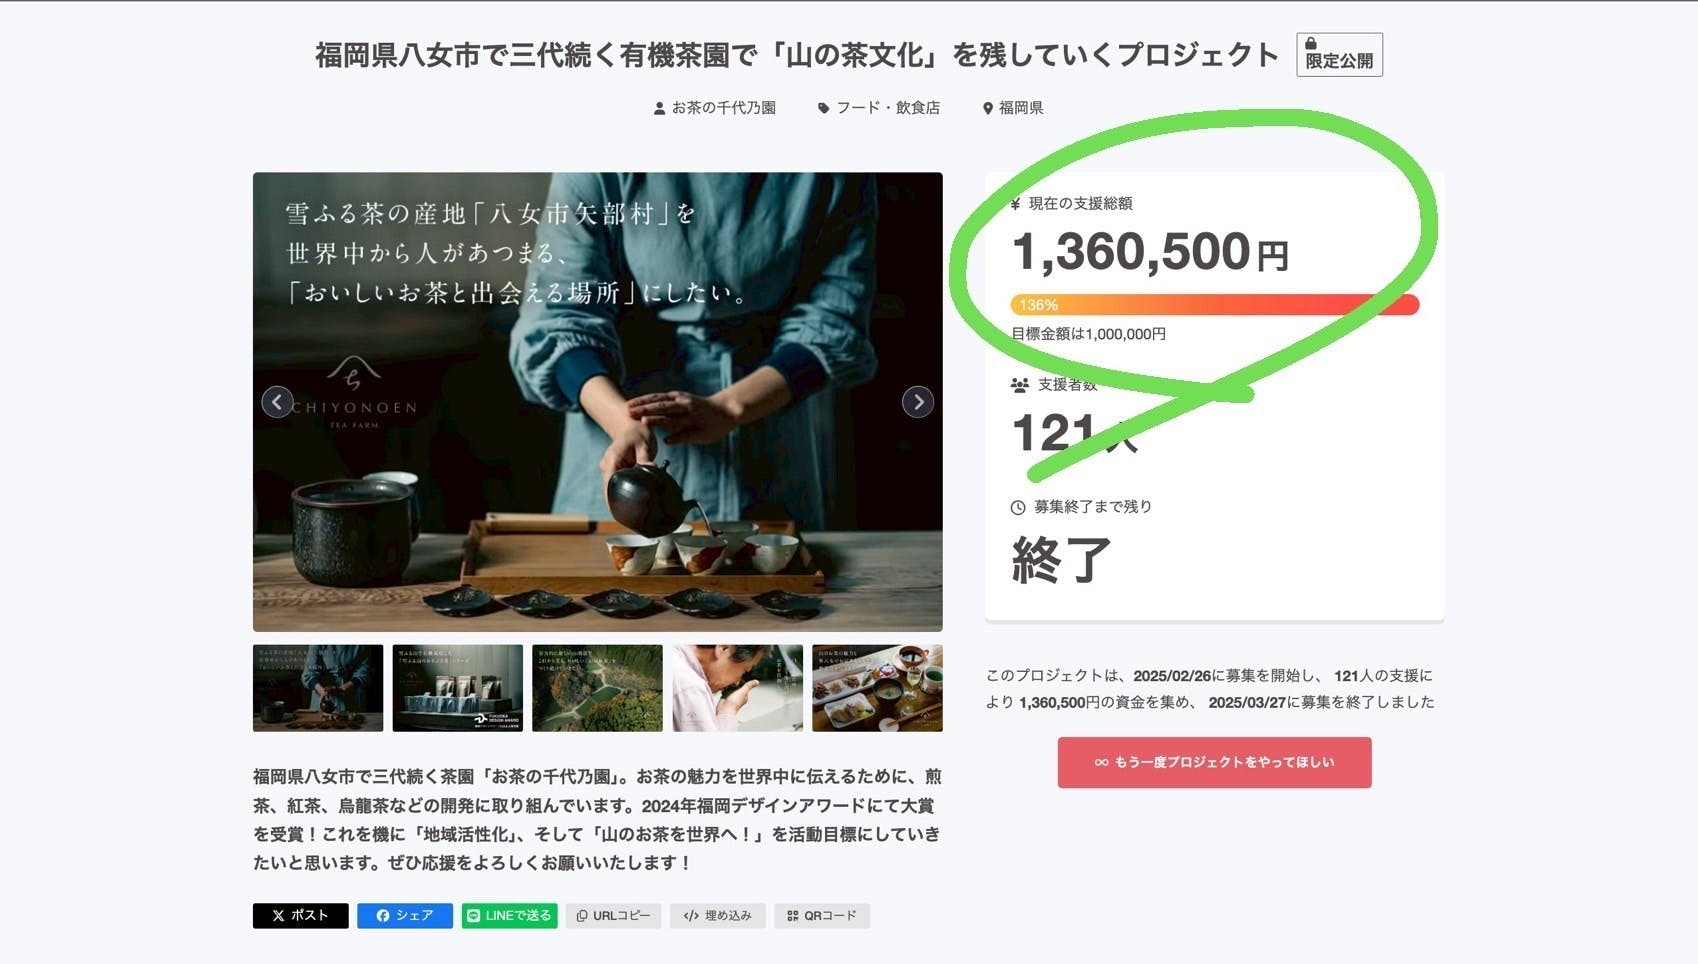Share the project on Facebook via シェア
Screen dimensions: 1698x964
coord(405,916)
